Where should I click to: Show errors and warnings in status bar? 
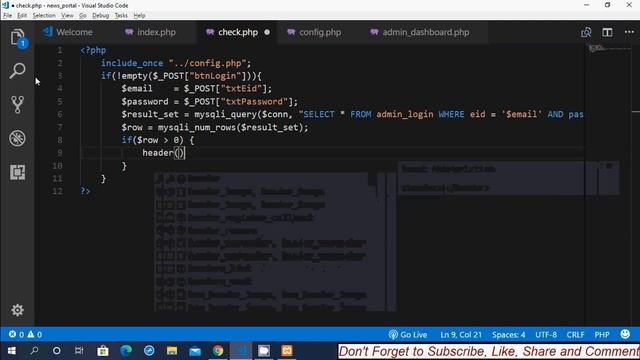tap(25, 335)
